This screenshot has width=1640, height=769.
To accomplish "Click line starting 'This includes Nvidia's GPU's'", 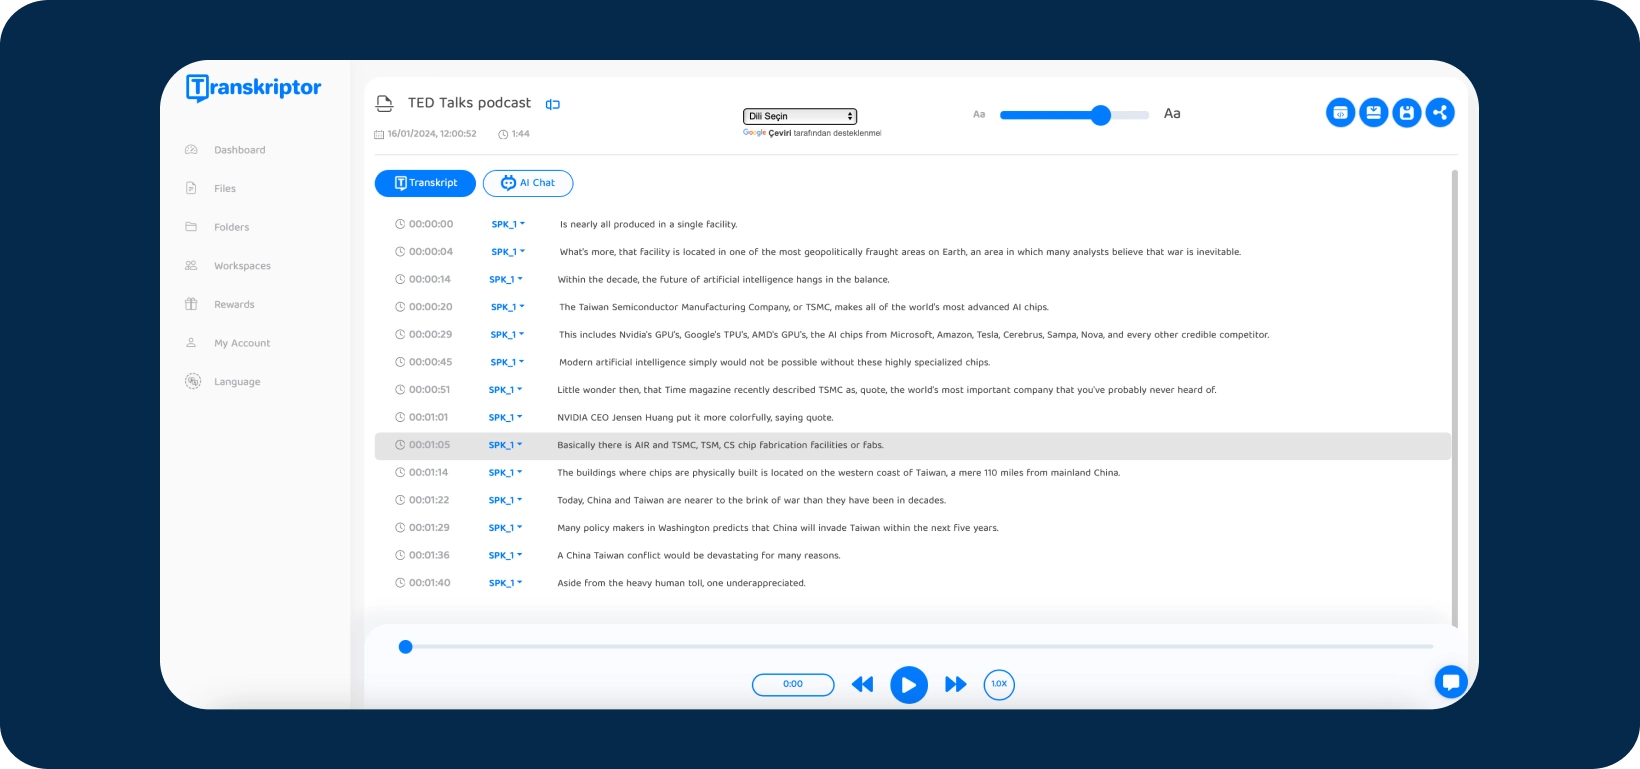I will tap(914, 335).
